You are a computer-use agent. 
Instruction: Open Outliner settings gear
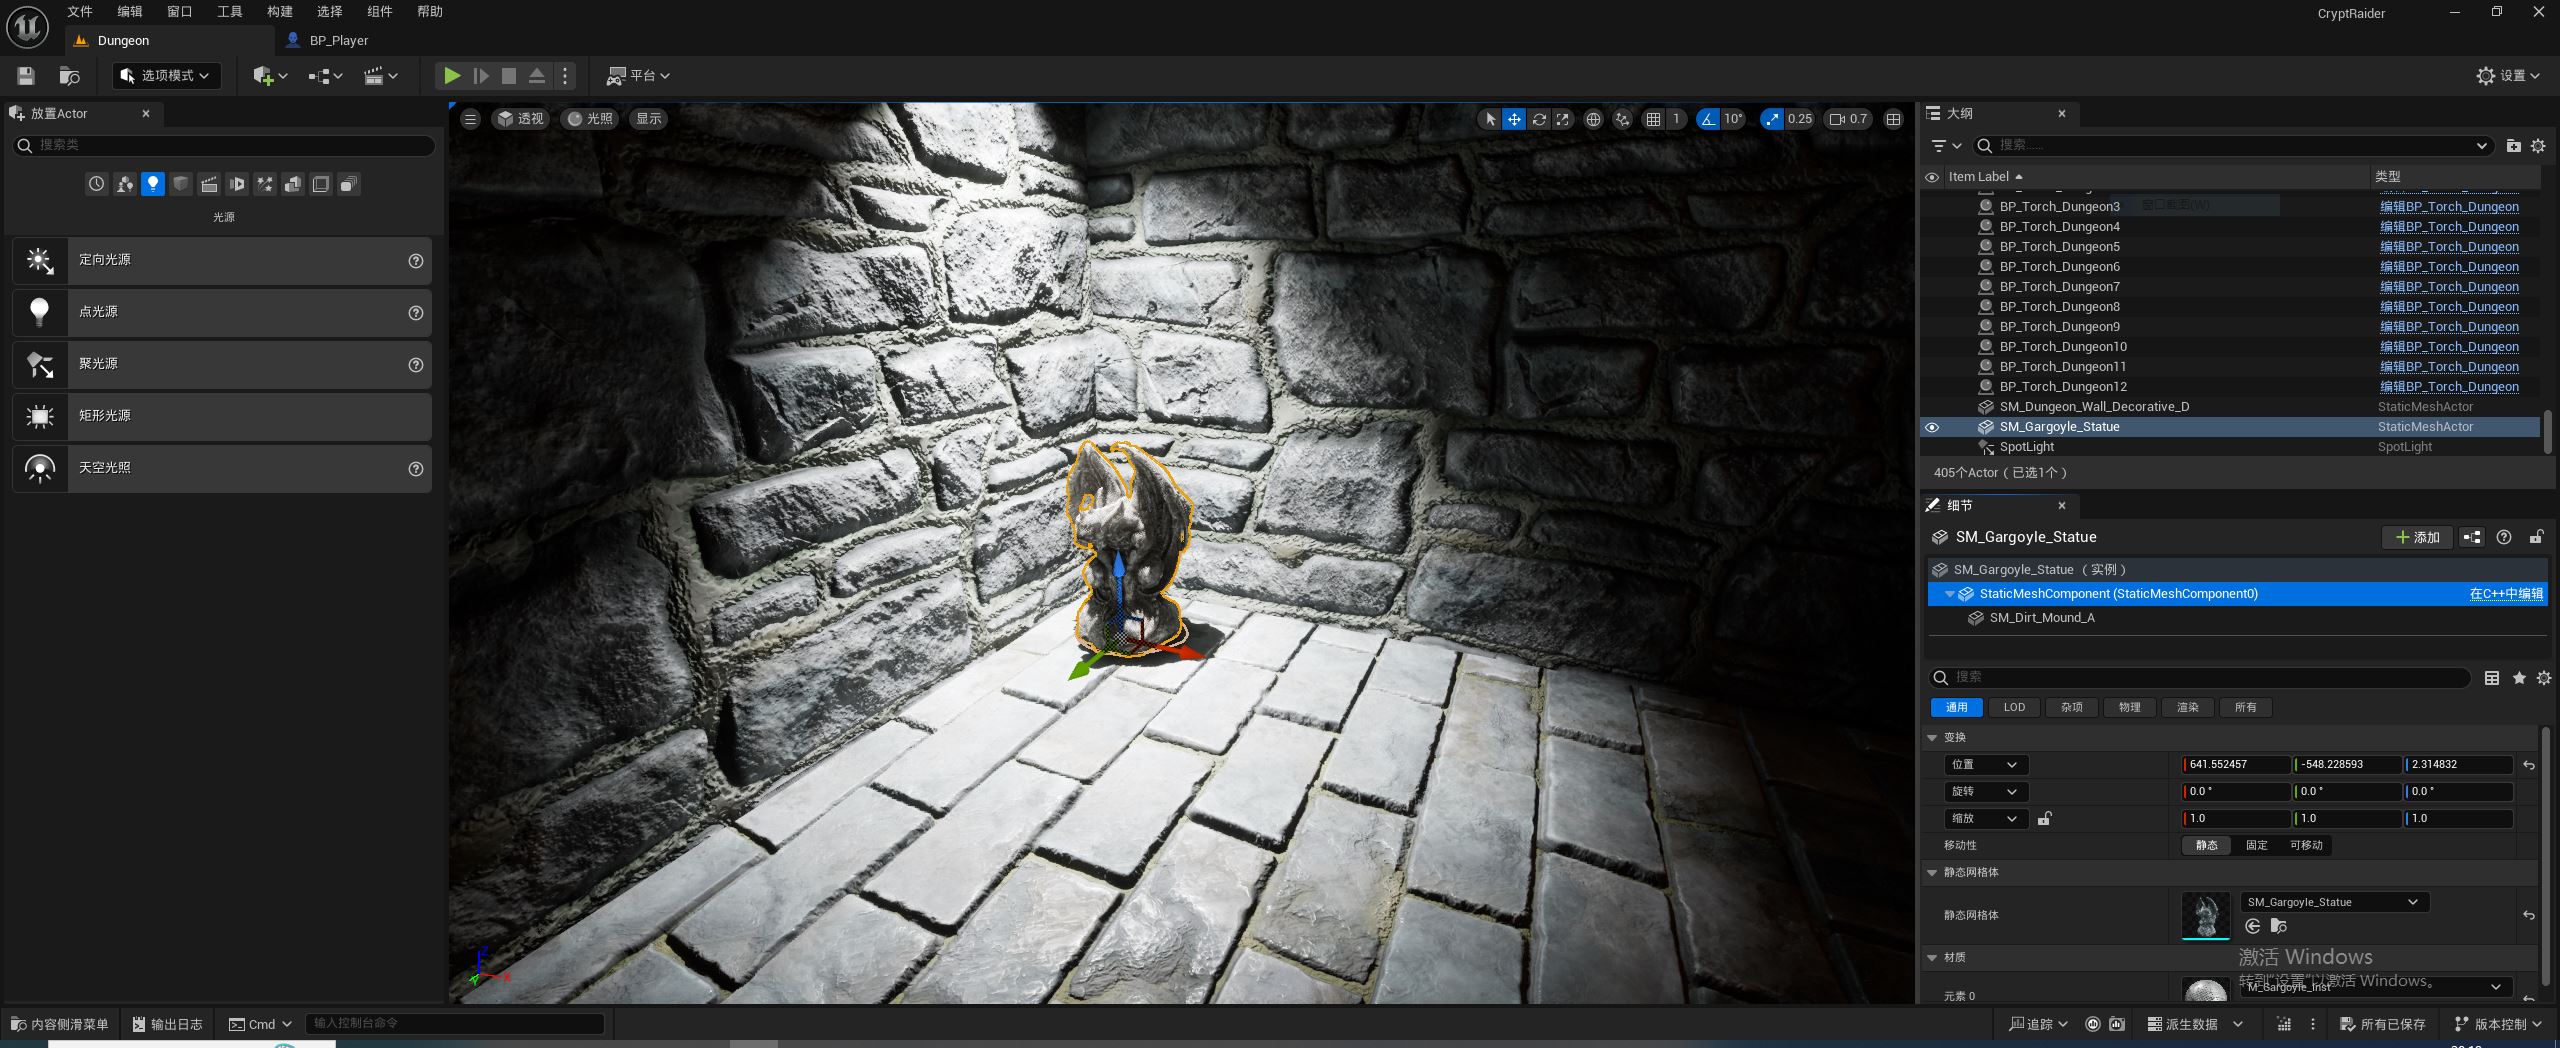[2538, 146]
